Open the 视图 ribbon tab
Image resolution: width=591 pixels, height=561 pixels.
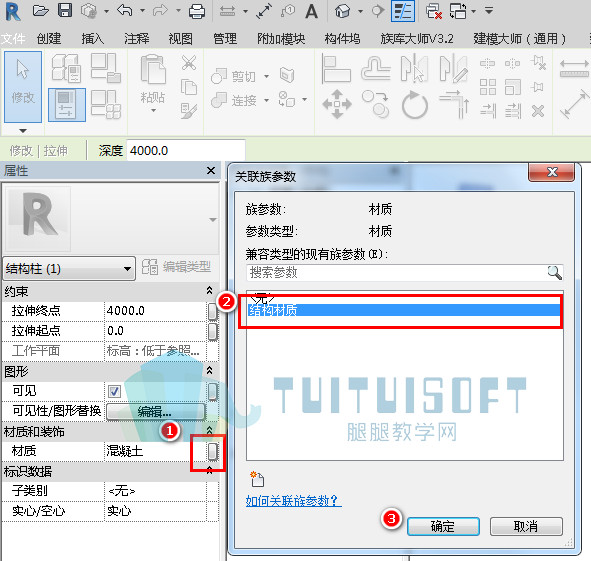(181, 38)
